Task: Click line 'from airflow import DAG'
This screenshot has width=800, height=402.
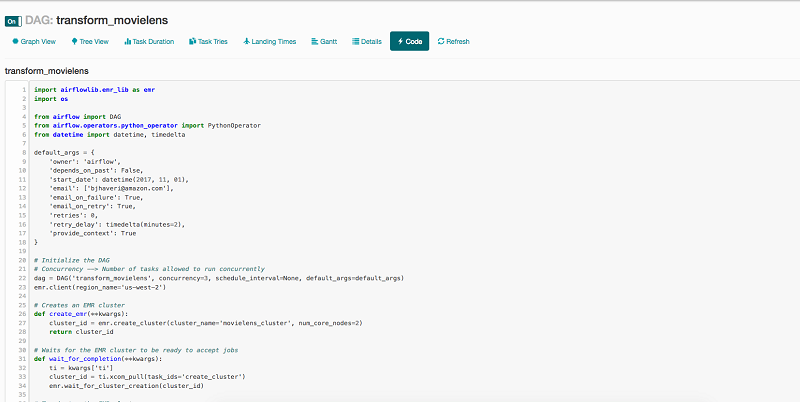Action: (78, 117)
